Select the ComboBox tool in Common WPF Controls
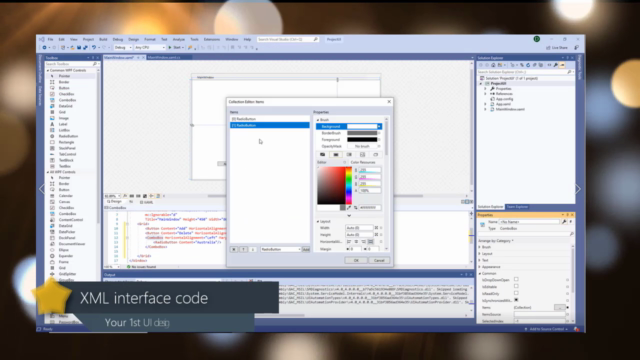 pyautogui.click(x=67, y=100)
